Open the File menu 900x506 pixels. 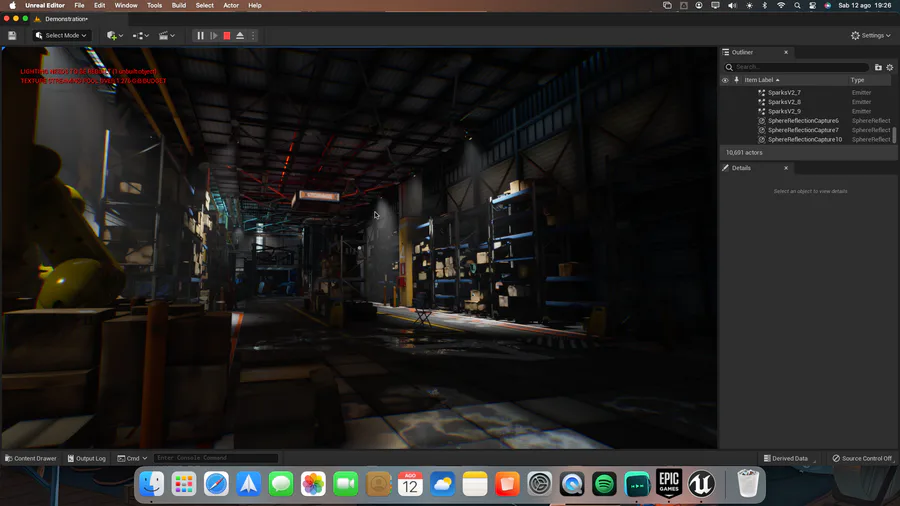coord(79,5)
